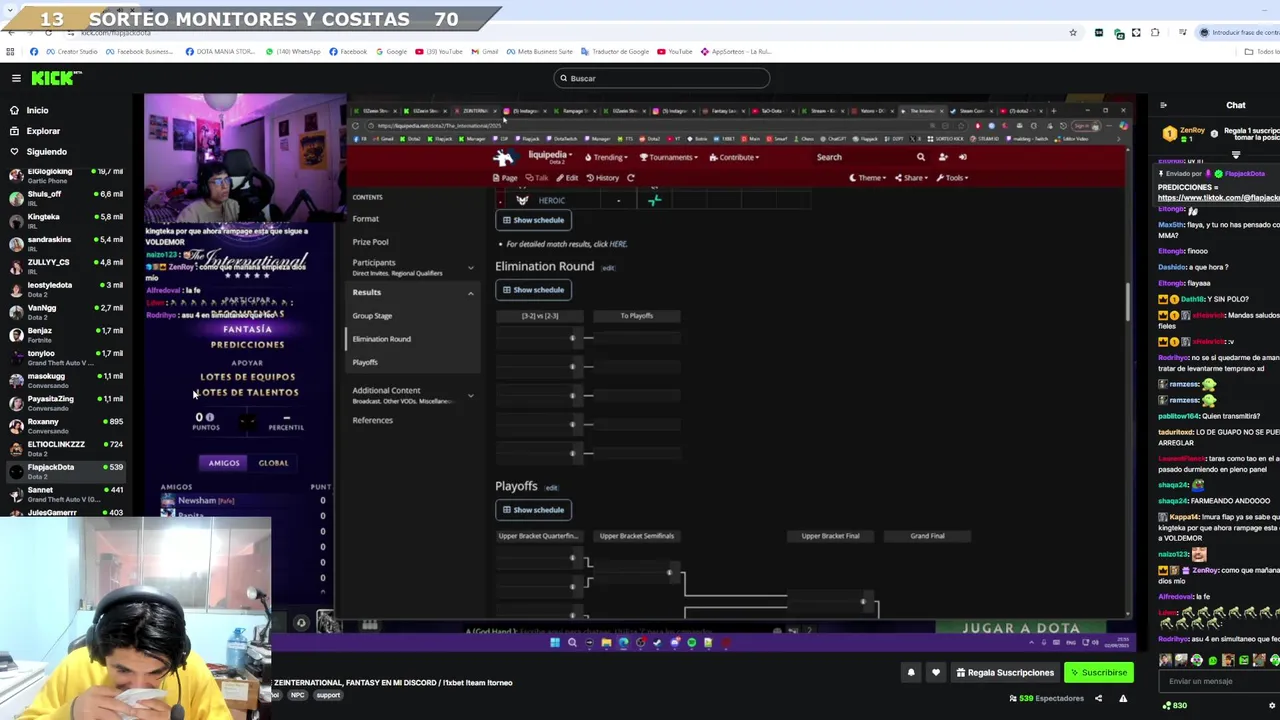This screenshot has height=720, width=1280.
Task: Collapse the Results contents section
Action: tap(471, 293)
